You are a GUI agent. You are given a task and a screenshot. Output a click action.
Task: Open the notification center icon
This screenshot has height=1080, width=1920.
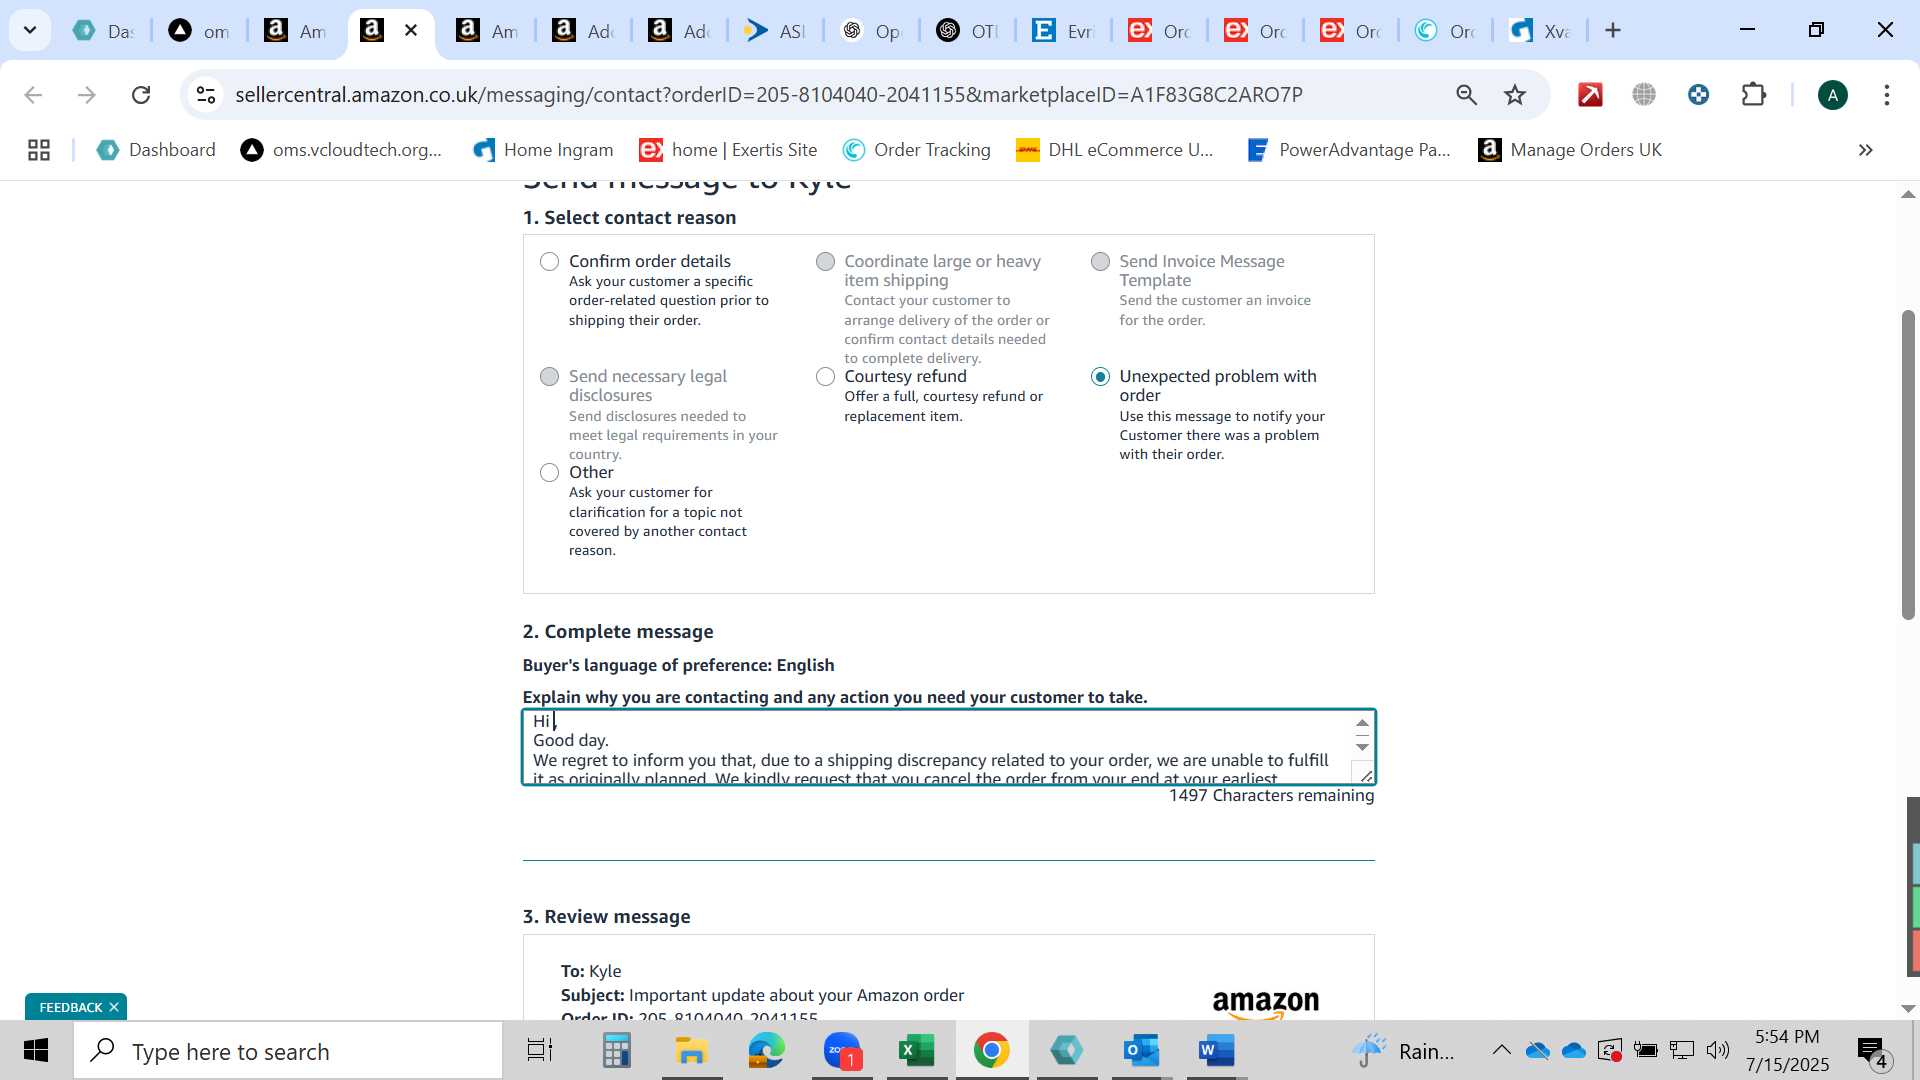[1873, 1051]
